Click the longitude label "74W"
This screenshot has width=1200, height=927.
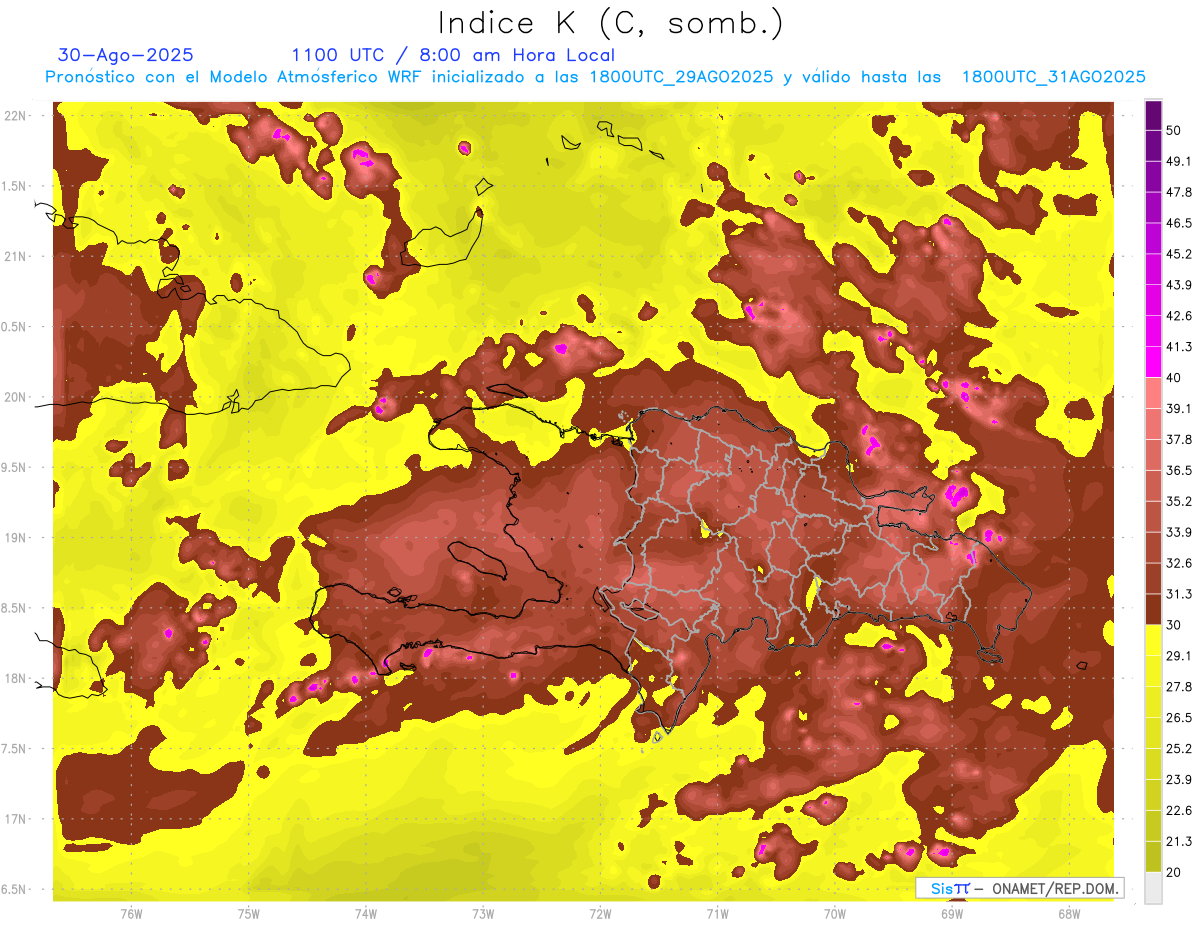366,913
